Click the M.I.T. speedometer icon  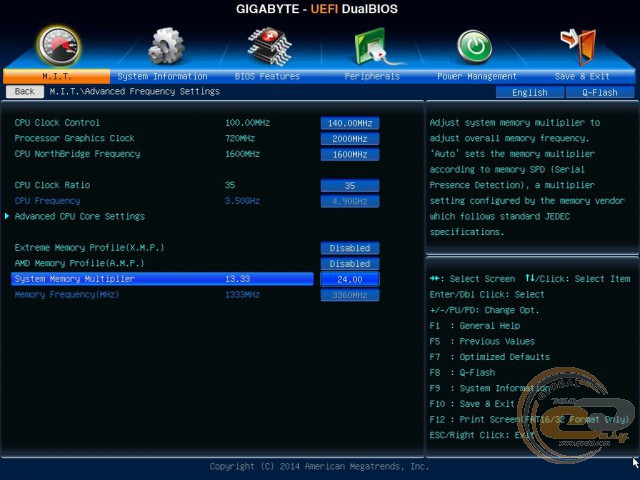pos(59,46)
